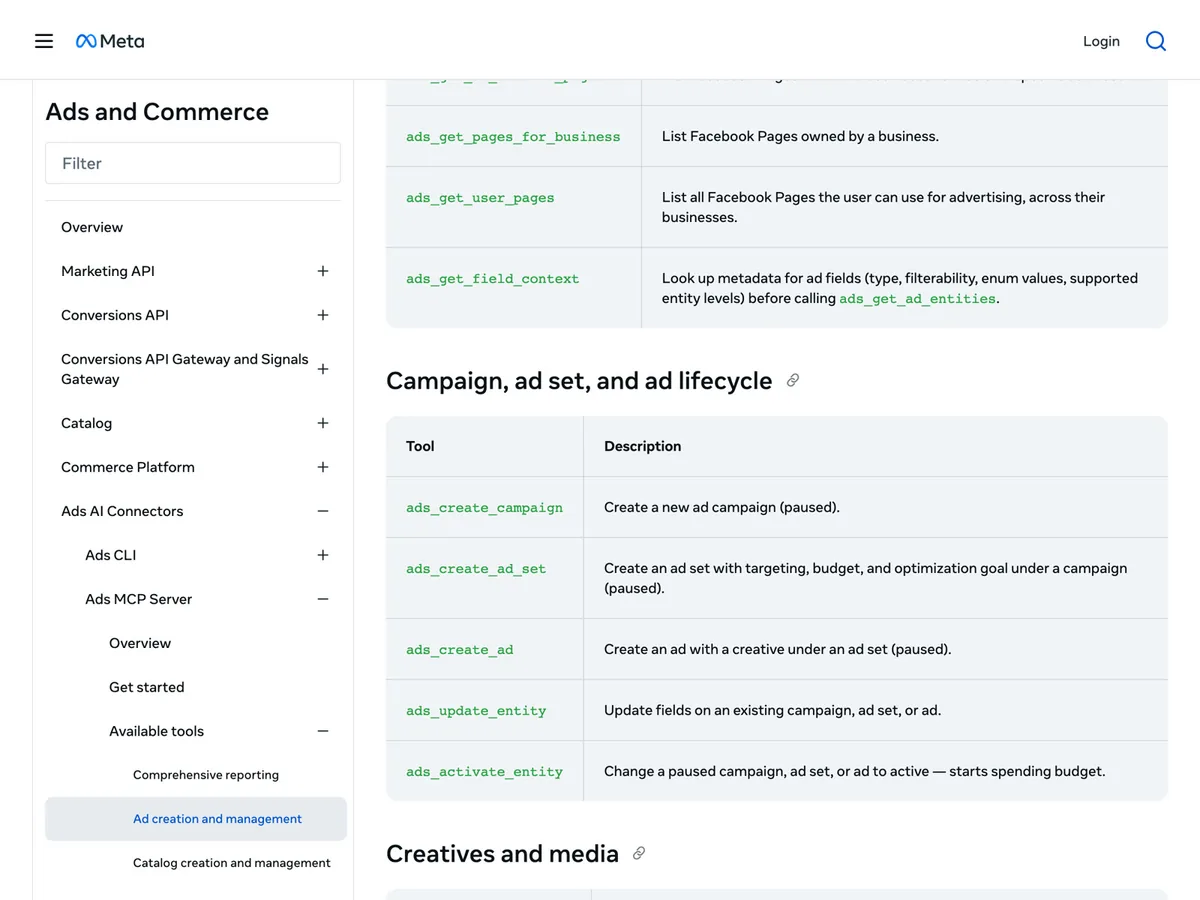Screen dimensions: 1200x900
Task: Select Ad creation and management item
Action: (x=196, y=819)
